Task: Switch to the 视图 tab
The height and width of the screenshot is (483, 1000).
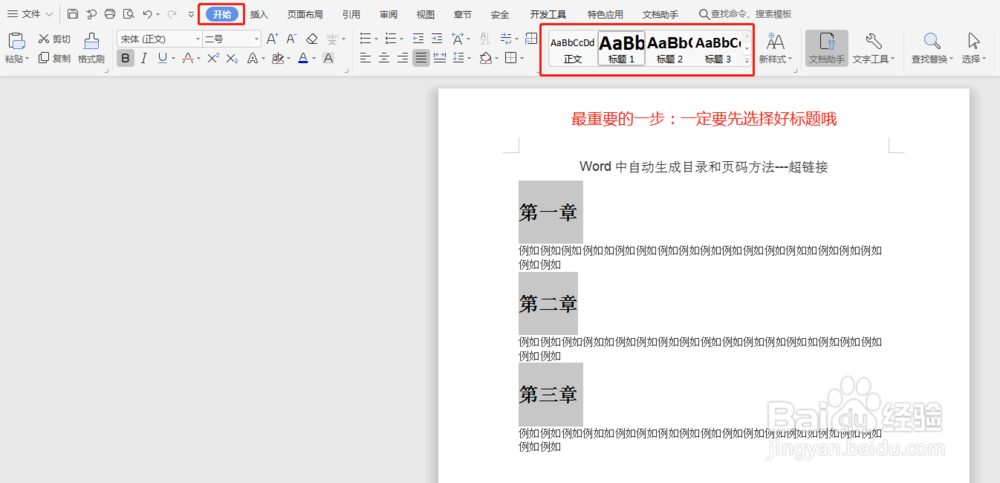Action: click(425, 14)
